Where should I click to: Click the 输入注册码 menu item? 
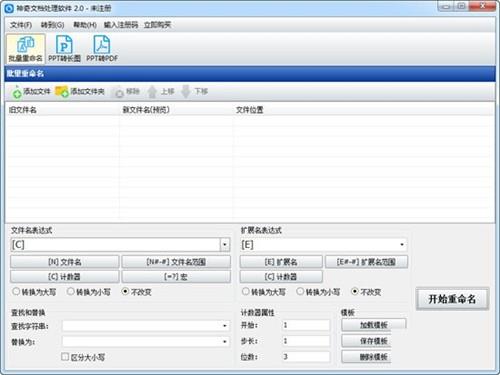[121, 25]
